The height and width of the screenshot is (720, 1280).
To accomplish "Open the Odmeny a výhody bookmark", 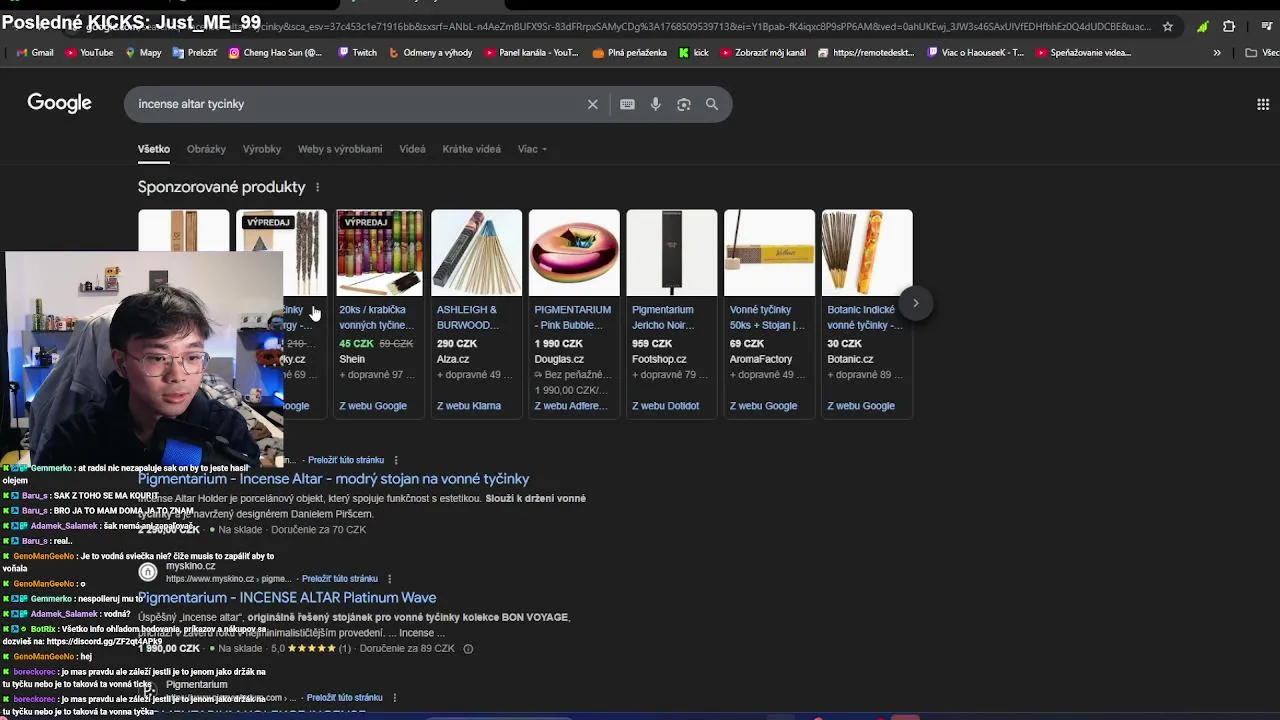I will tap(431, 53).
